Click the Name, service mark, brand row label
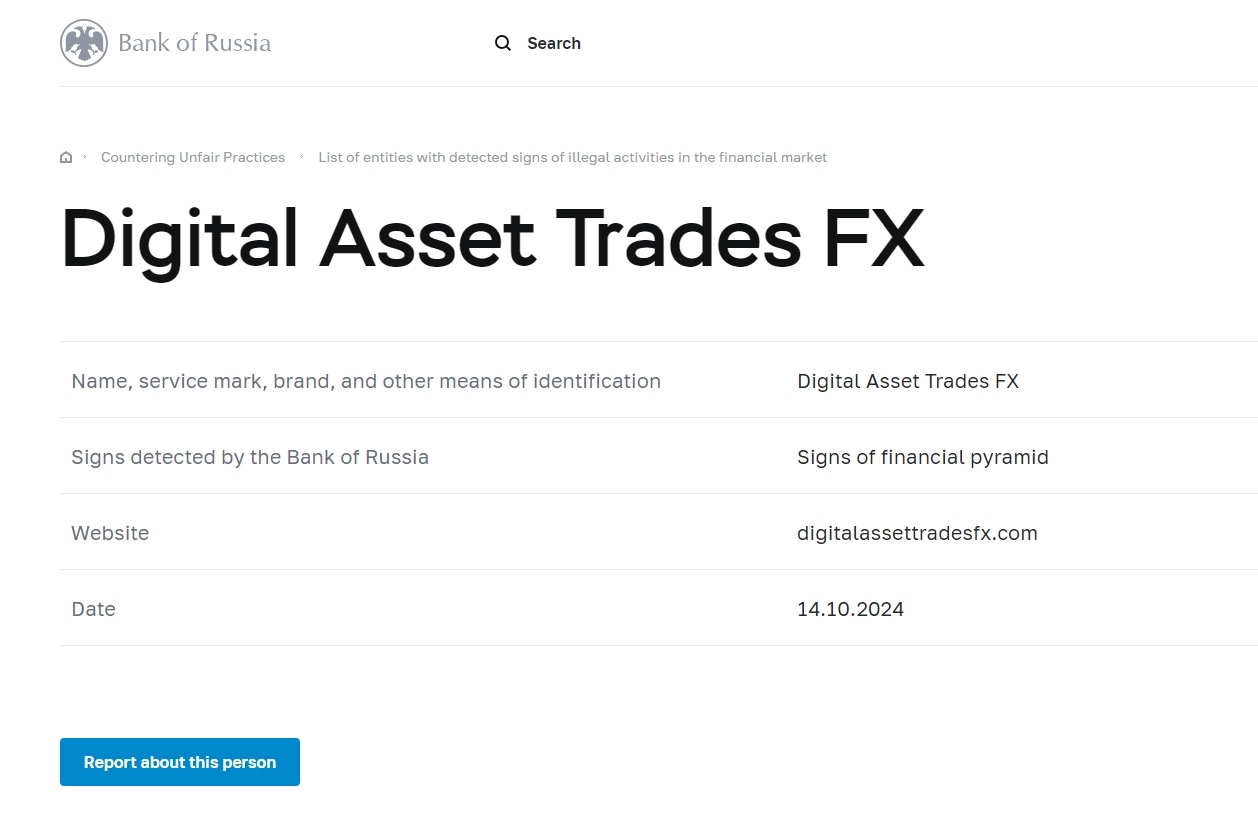The height and width of the screenshot is (820, 1258). (x=366, y=381)
